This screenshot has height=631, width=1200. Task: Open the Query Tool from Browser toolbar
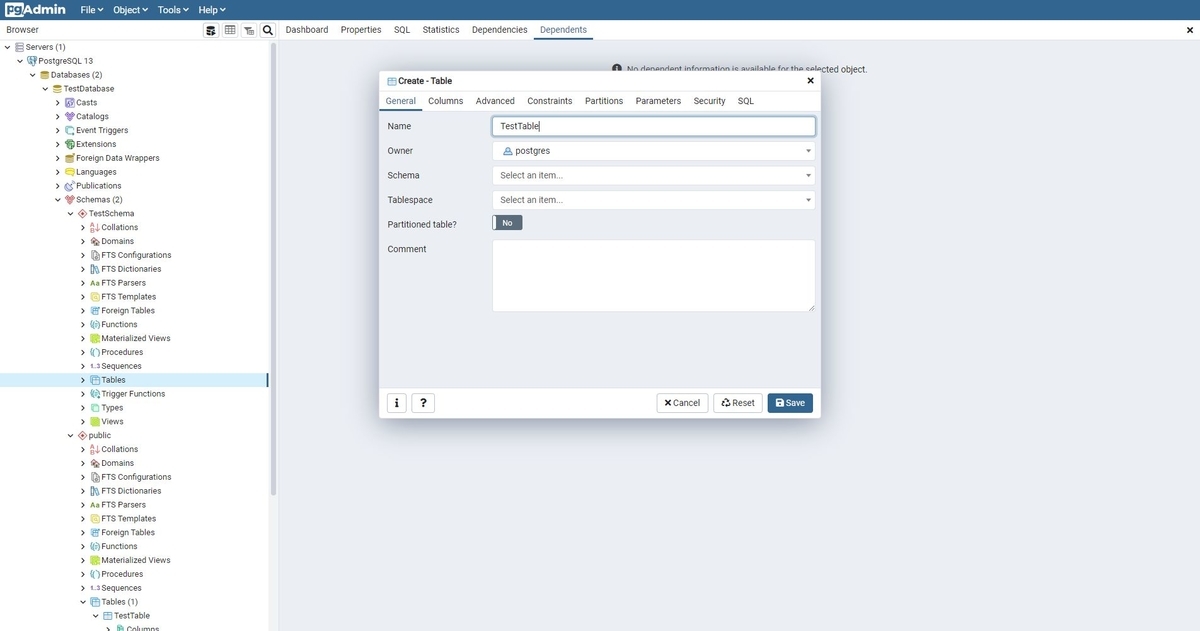[x=211, y=30]
